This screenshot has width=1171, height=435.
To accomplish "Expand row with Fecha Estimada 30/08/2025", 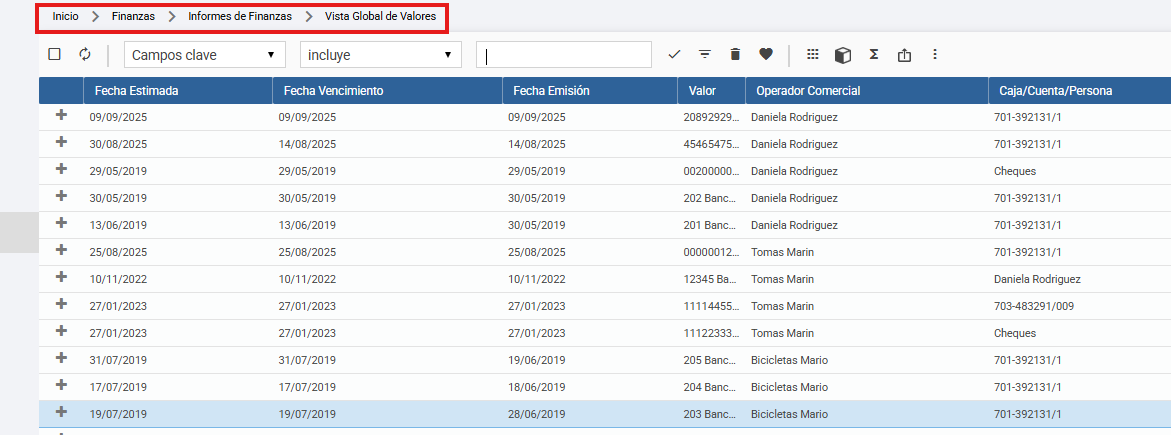I will pos(61,142).
